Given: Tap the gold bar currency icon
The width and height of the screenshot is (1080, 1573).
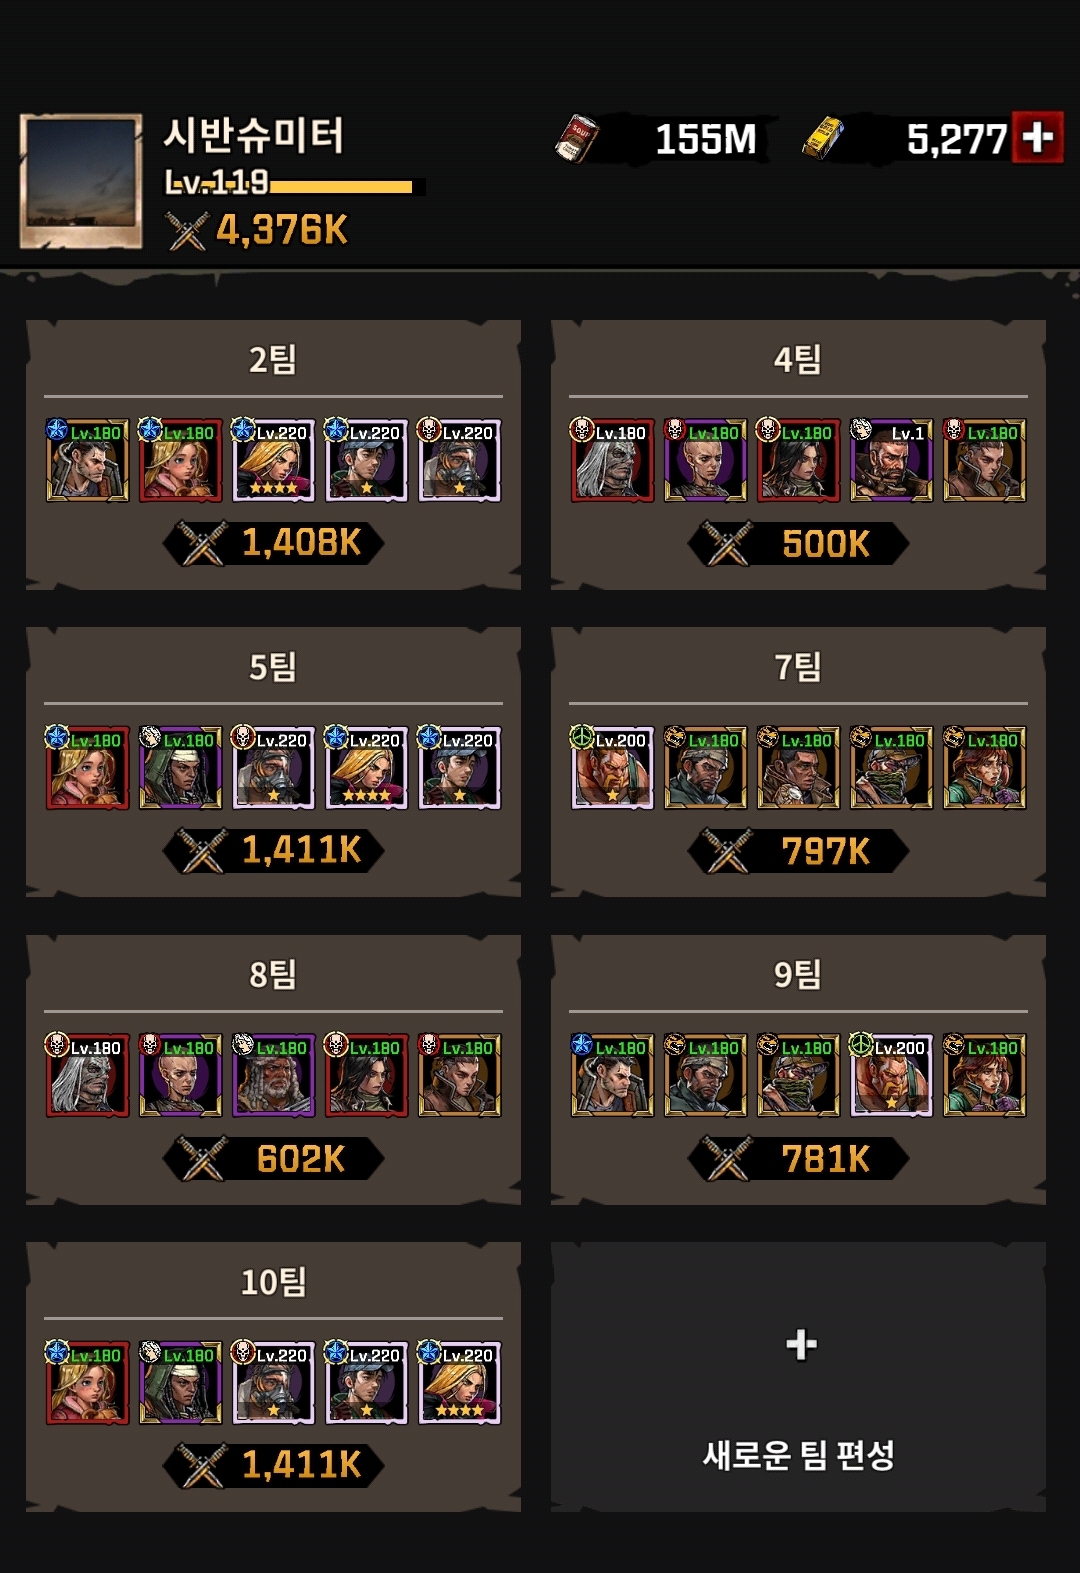Looking at the screenshot, I should coord(823,138).
